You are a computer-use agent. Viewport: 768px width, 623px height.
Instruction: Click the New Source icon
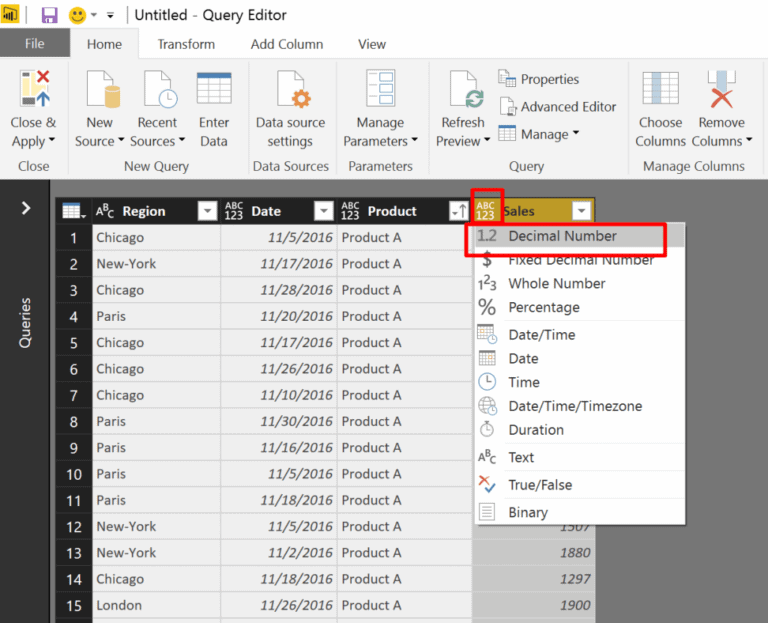pos(100,90)
